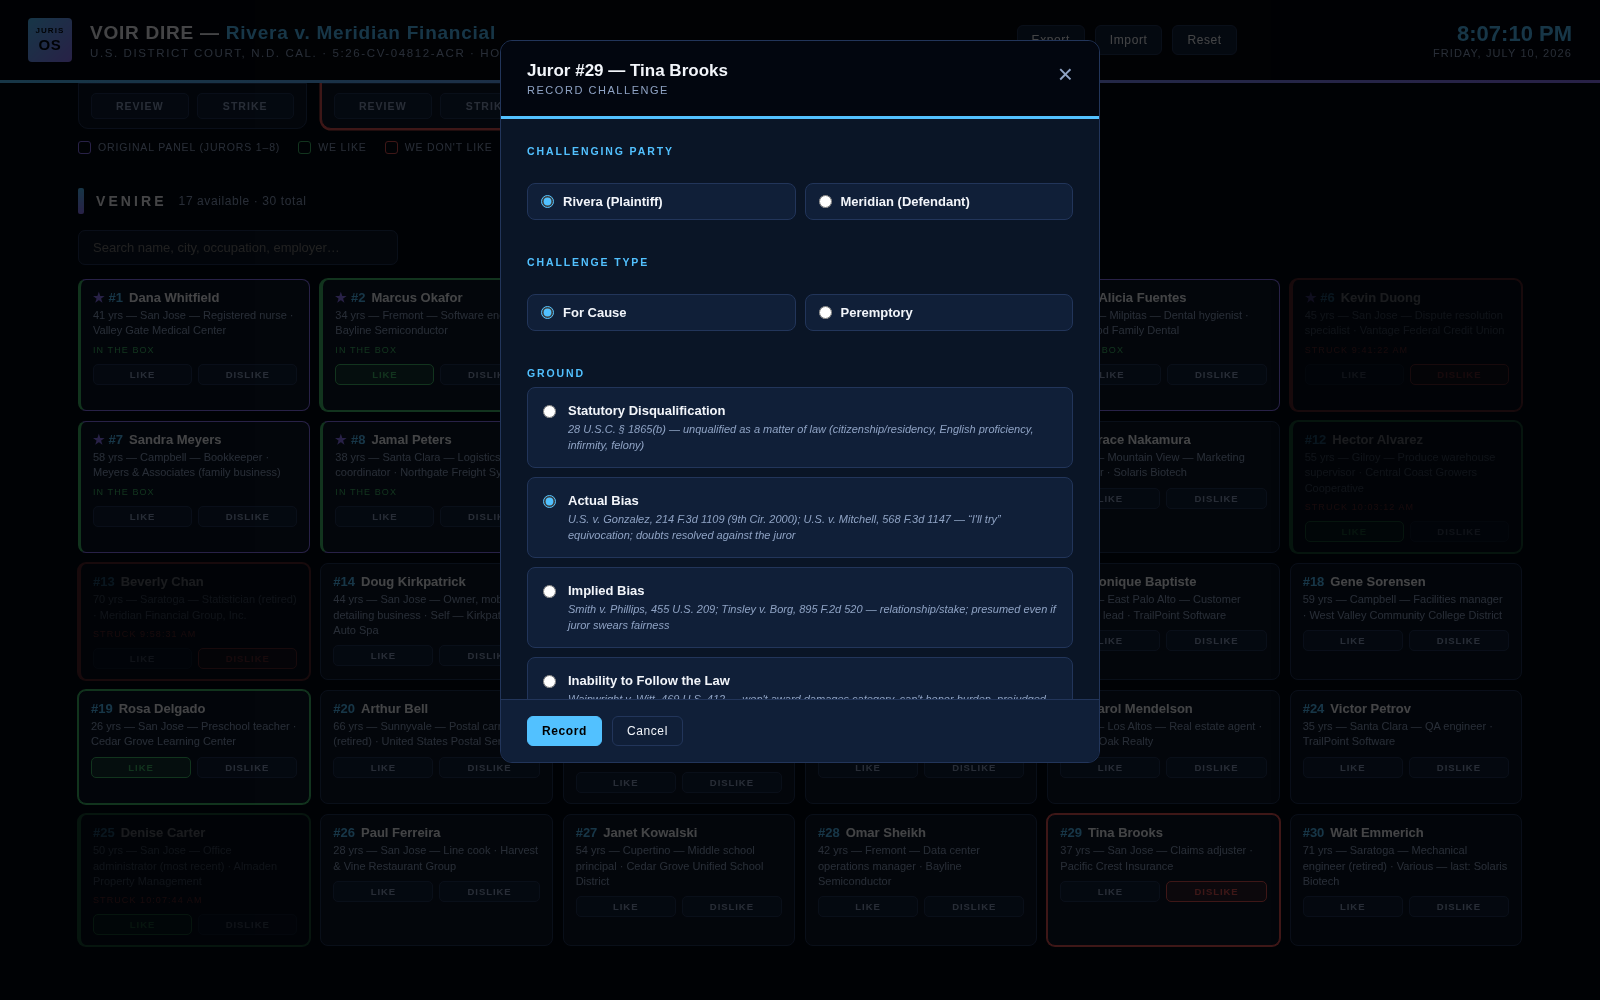
Task: Toggle the We Don't Like filter checkbox
Action: coord(391,148)
